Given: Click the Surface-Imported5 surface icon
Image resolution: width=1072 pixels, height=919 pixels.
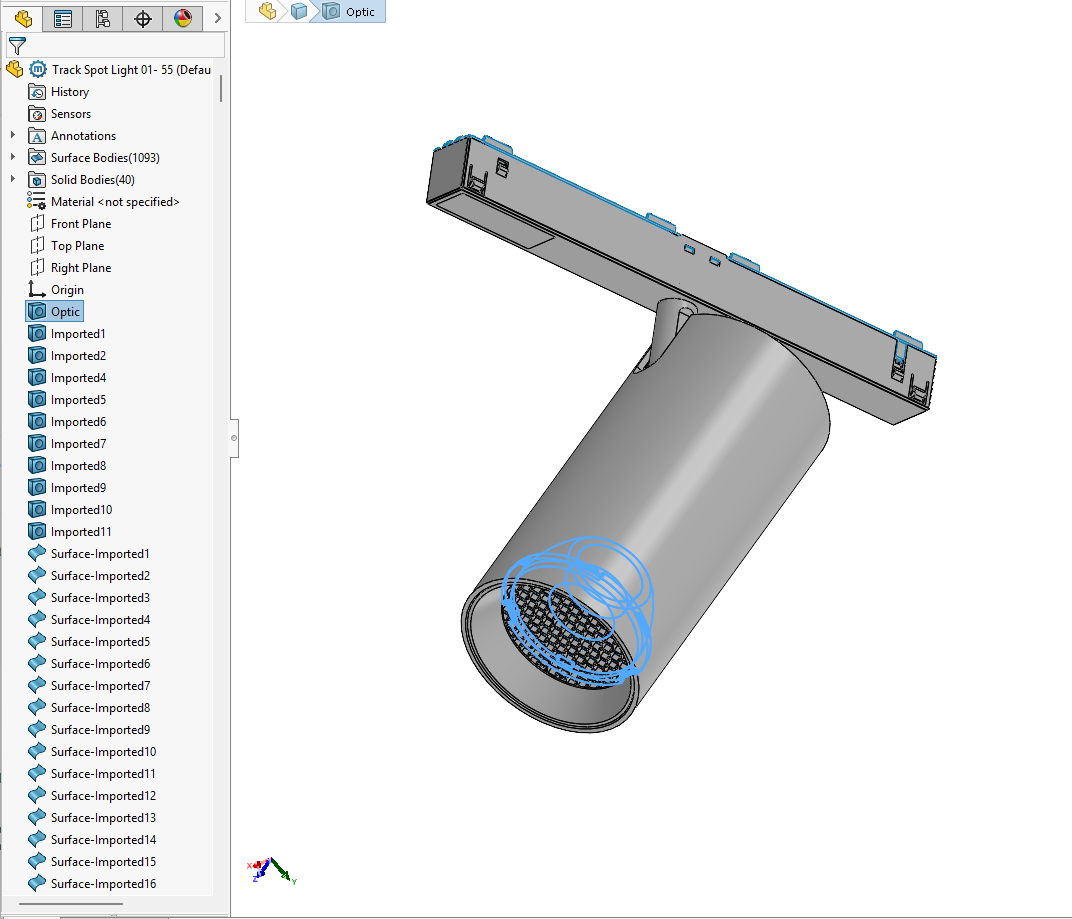Looking at the screenshot, I should pyautogui.click(x=37, y=641).
